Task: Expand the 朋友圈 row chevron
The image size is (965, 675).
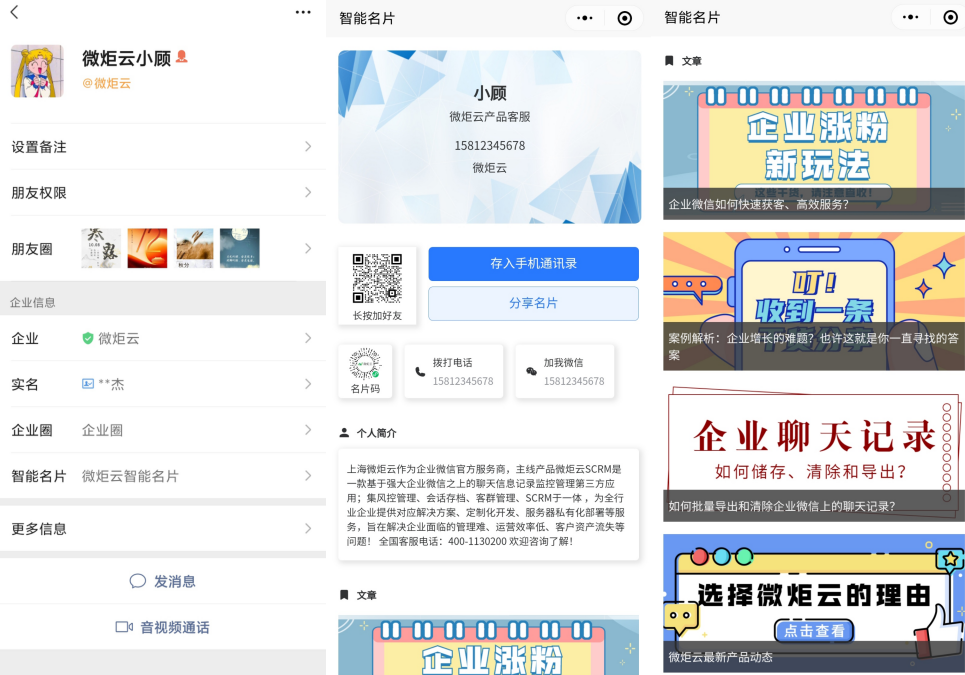Action: 308,249
